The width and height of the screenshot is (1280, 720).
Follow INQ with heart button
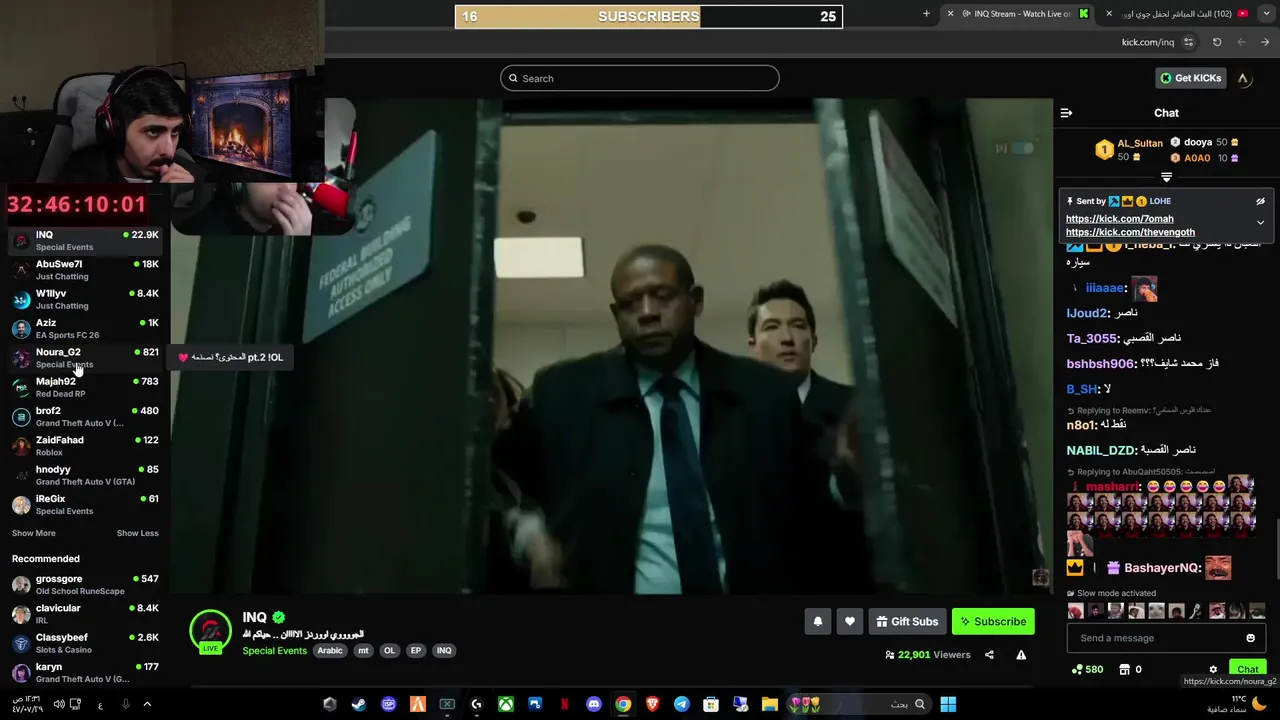[850, 622]
